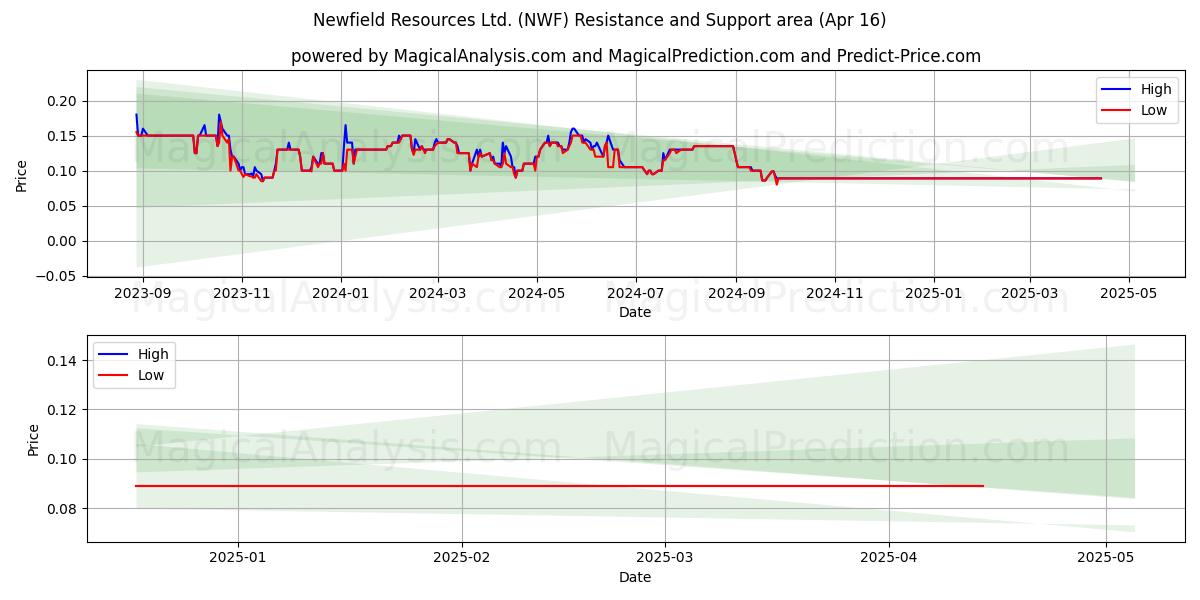Click top chart x-axis label '2024-09'

pyautogui.click(x=736, y=293)
